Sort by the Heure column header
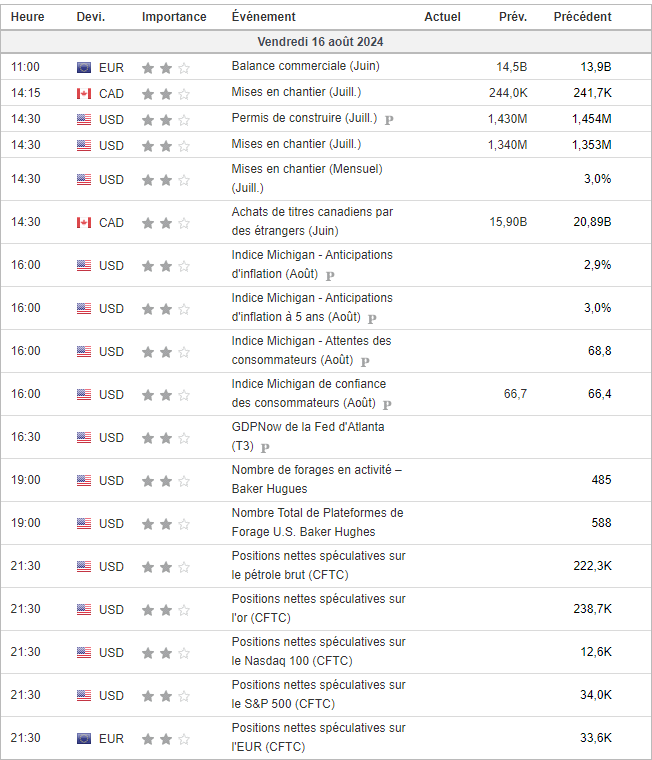 pos(27,17)
